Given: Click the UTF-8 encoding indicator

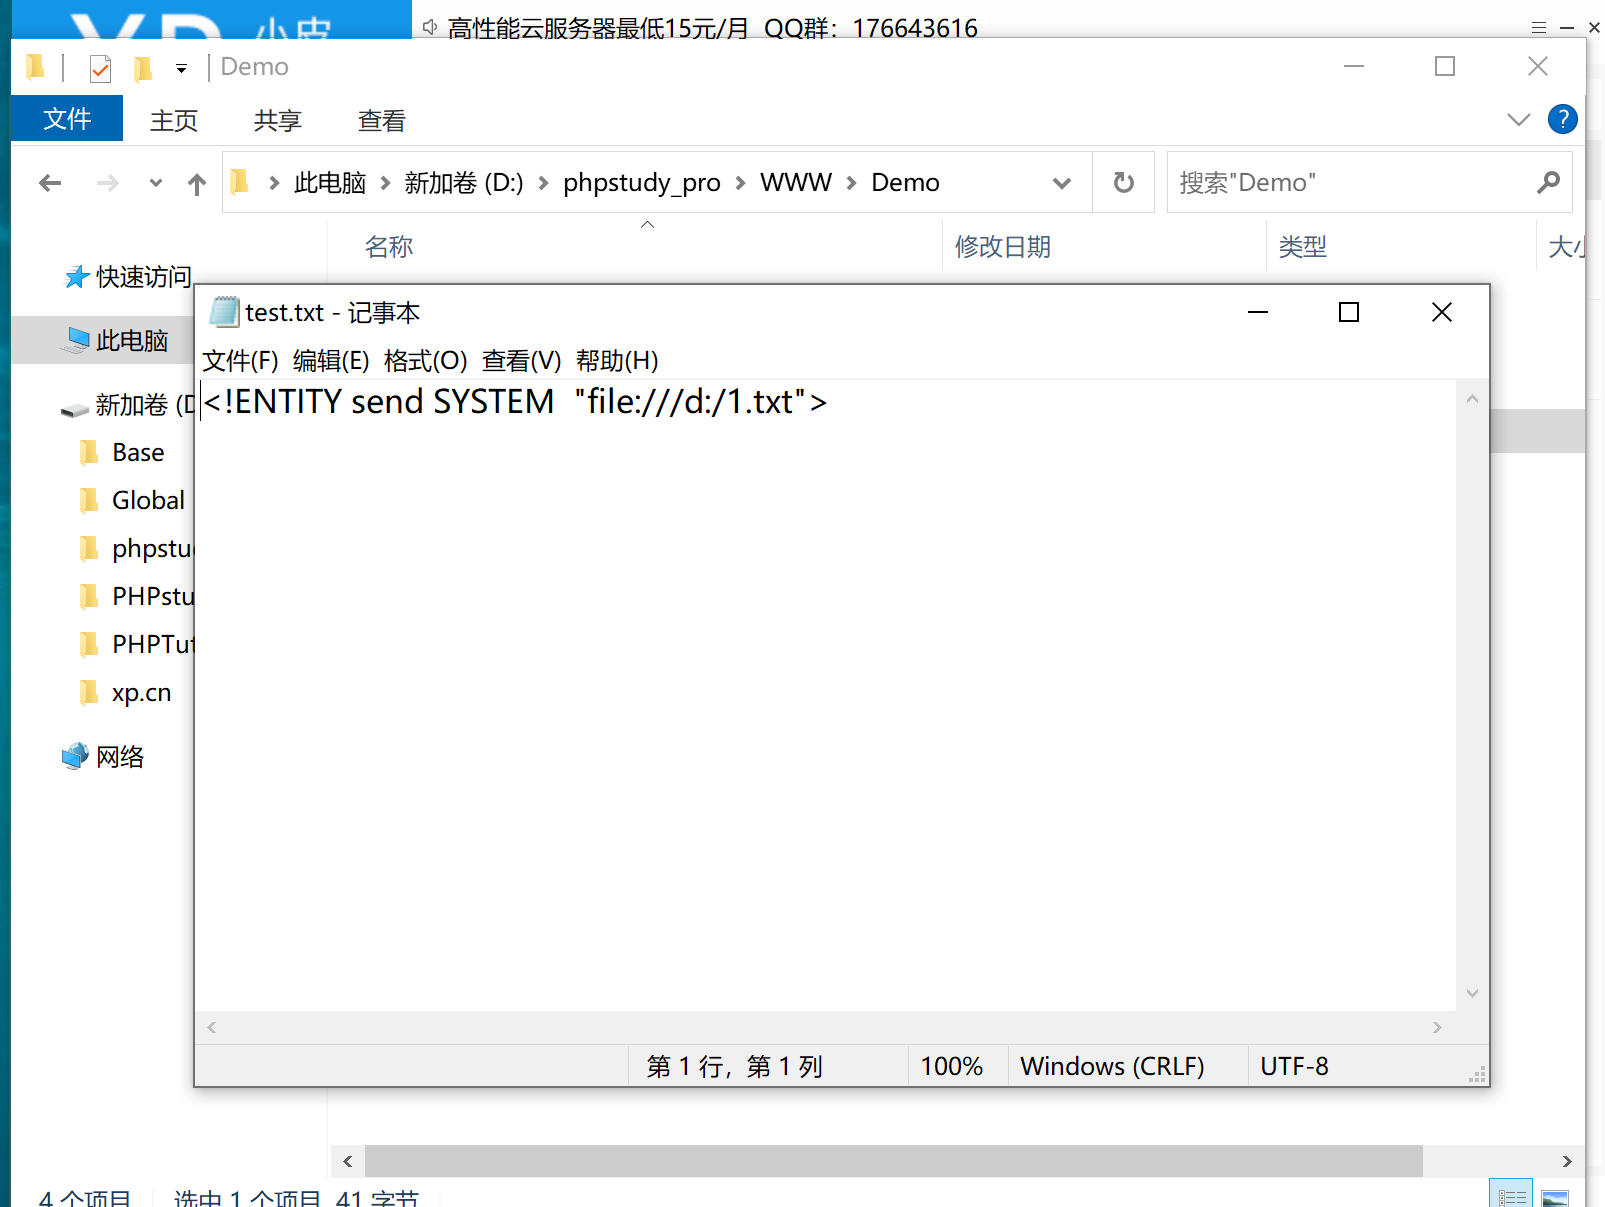Looking at the screenshot, I should (x=1294, y=1066).
